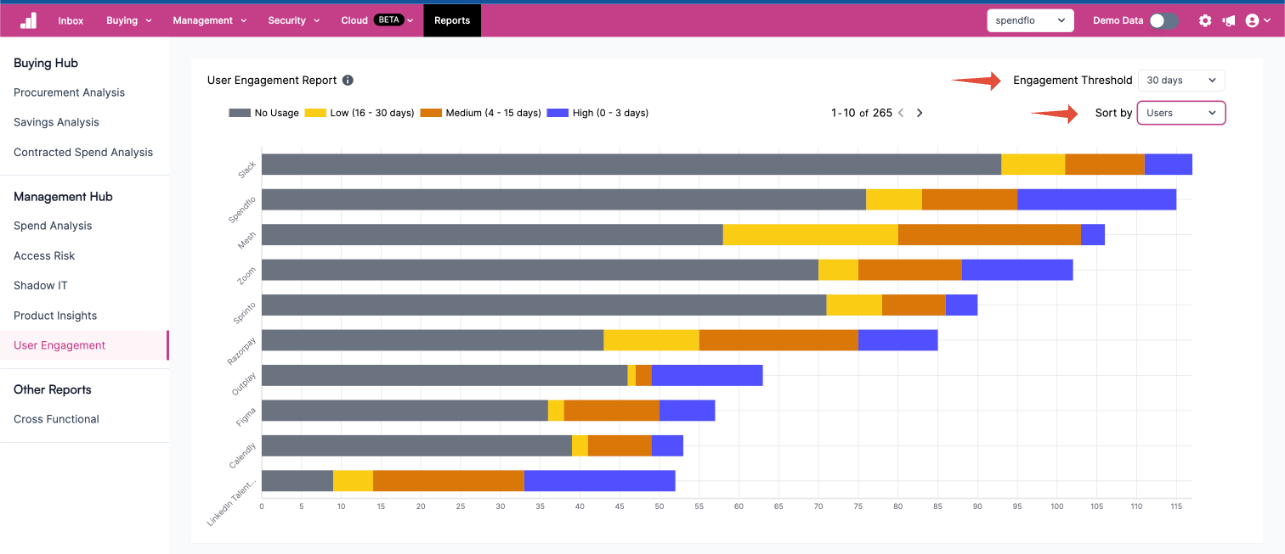Image resolution: width=1285 pixels, height=554 pixels.
Task: Toggle the Demo Data switch
Action: click(1163, 20)
